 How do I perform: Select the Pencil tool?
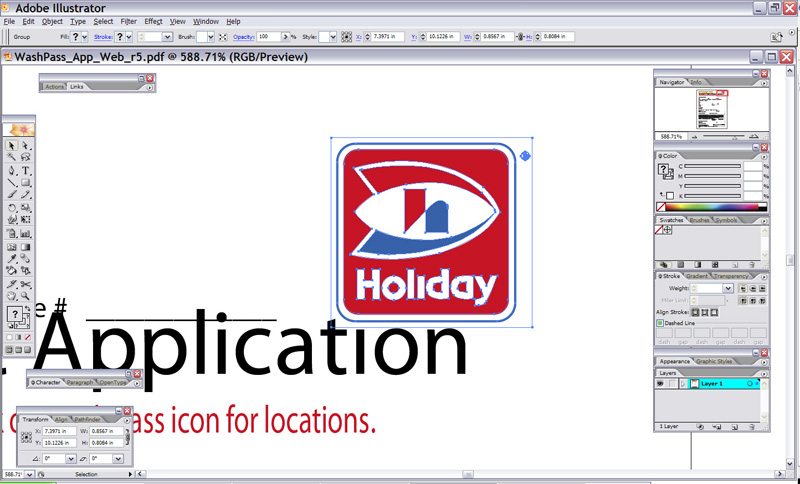pyautogui.click(x=25, y=194)
